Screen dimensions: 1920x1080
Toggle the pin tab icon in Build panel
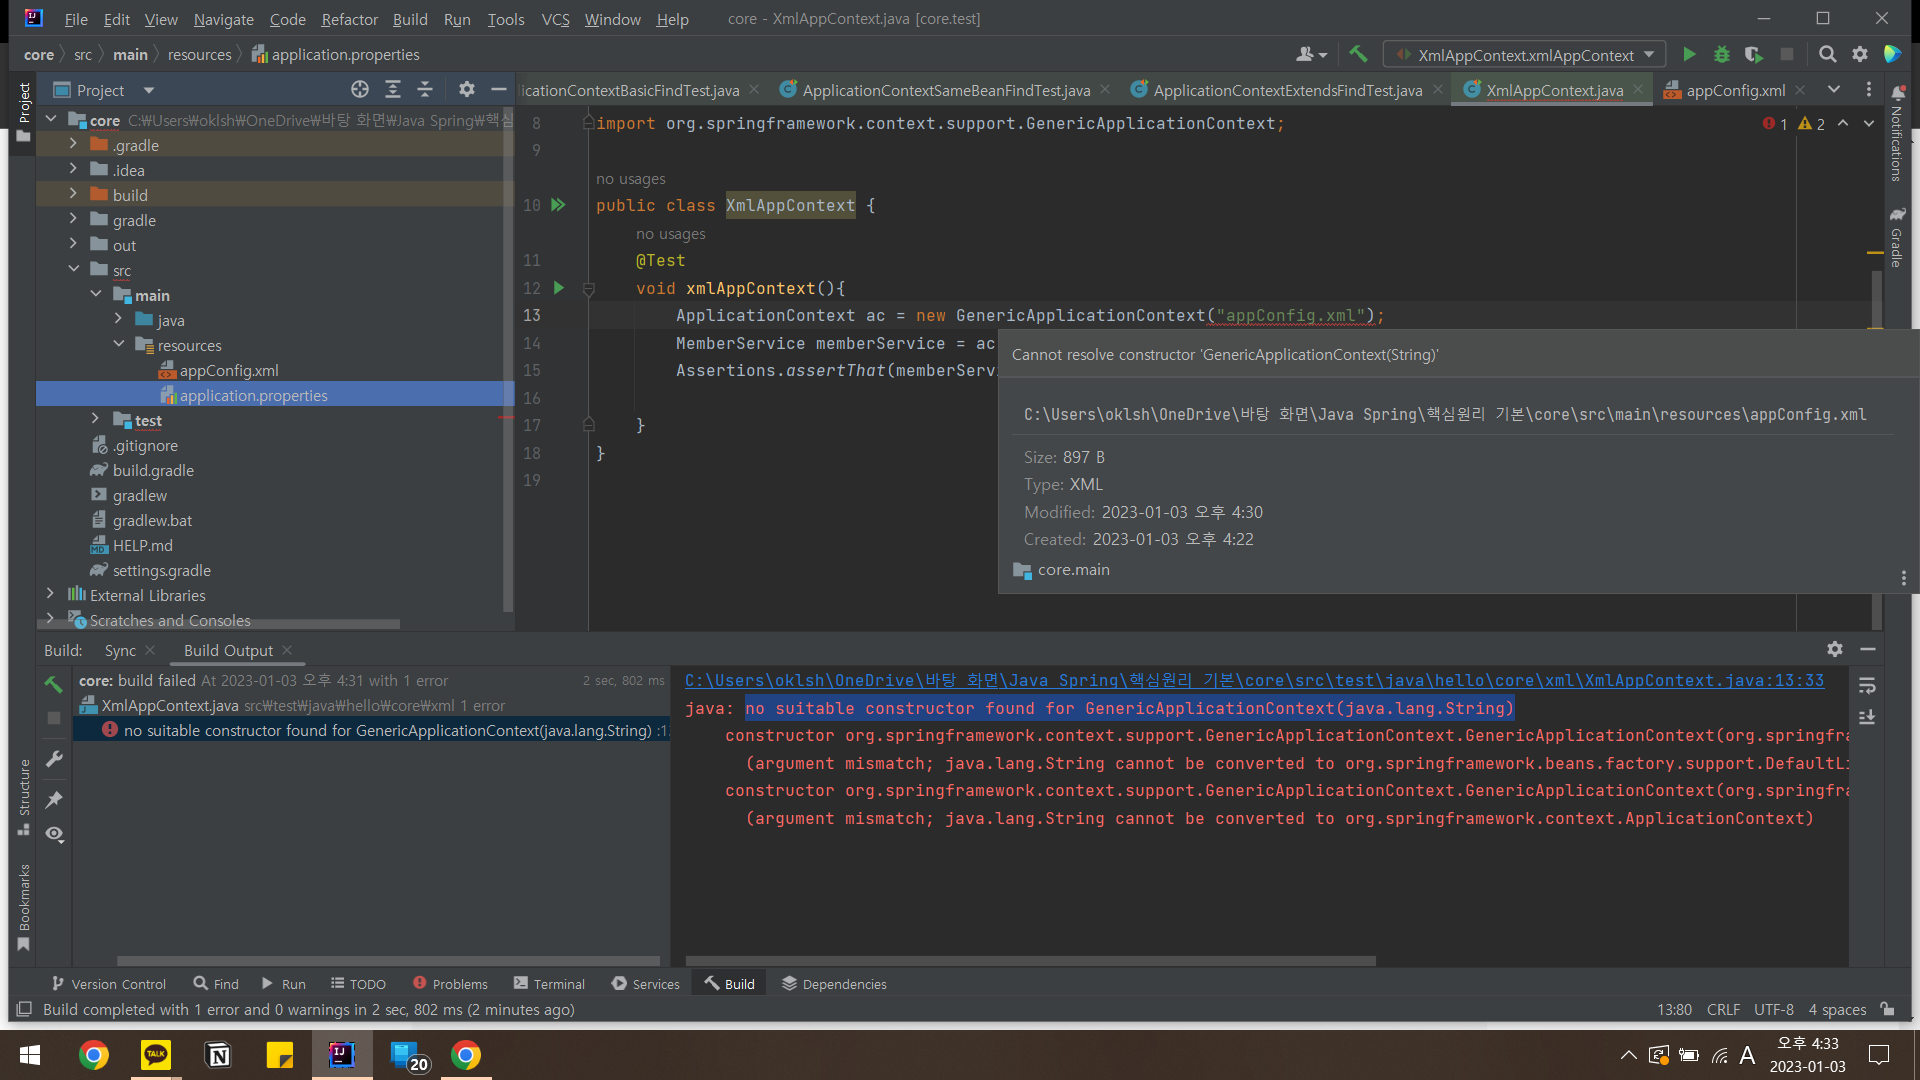pyautogui.click(x=54, y=799)
